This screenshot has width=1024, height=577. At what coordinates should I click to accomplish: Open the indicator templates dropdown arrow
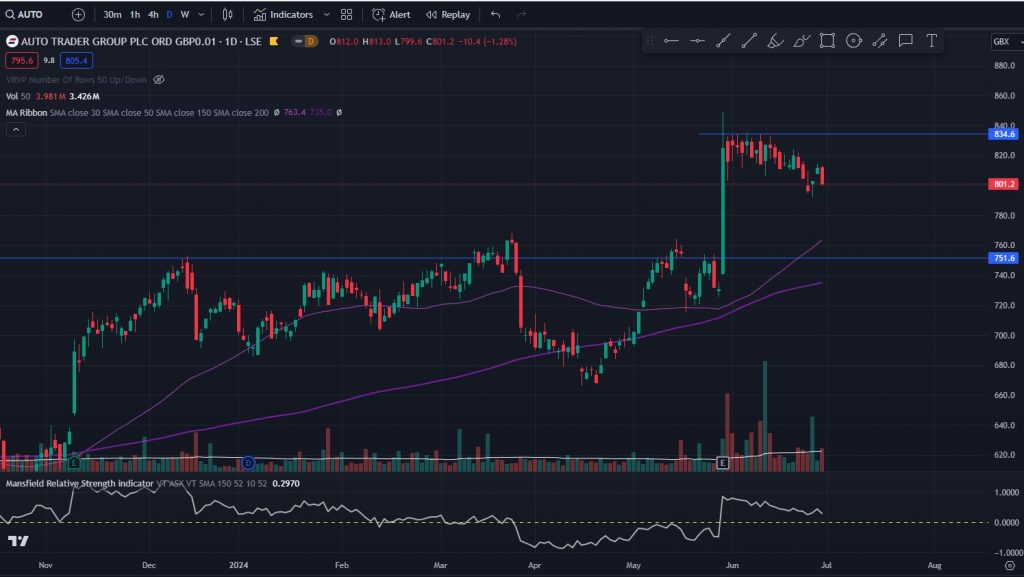tap(326, 15)
